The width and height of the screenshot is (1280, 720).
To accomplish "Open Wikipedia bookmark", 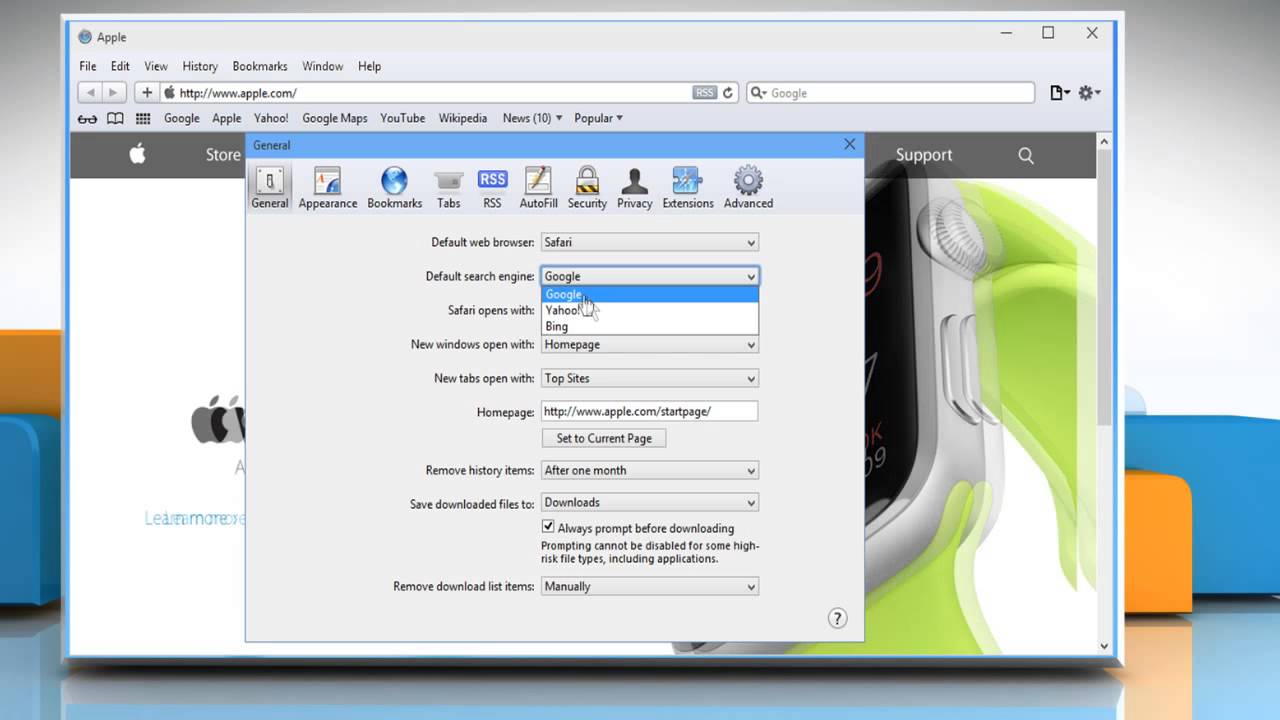I will pyautogui.click(x=463, y=118).
